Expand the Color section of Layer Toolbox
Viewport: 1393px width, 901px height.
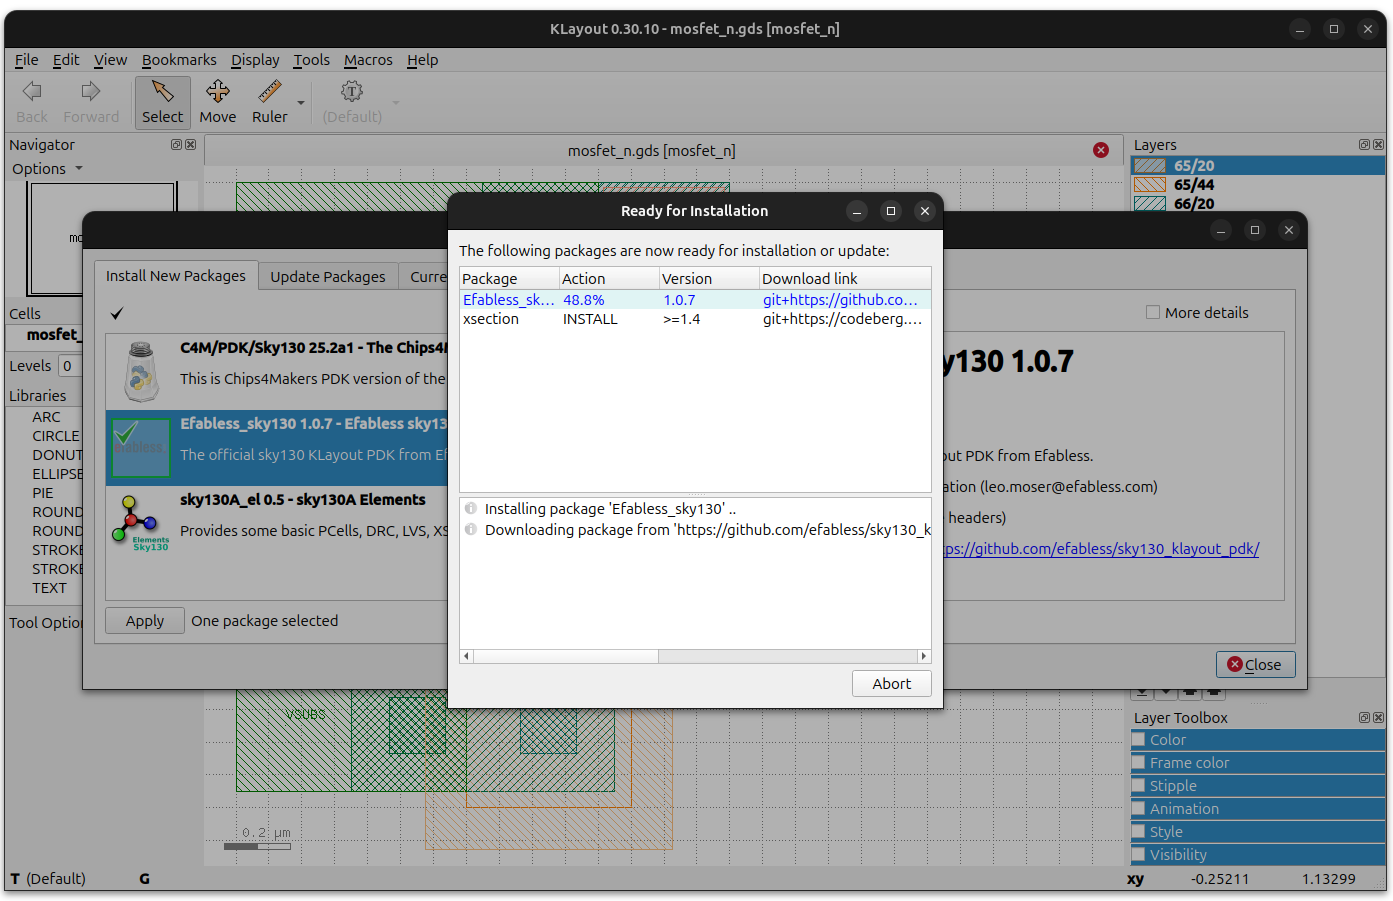[x=1258, y=740]
